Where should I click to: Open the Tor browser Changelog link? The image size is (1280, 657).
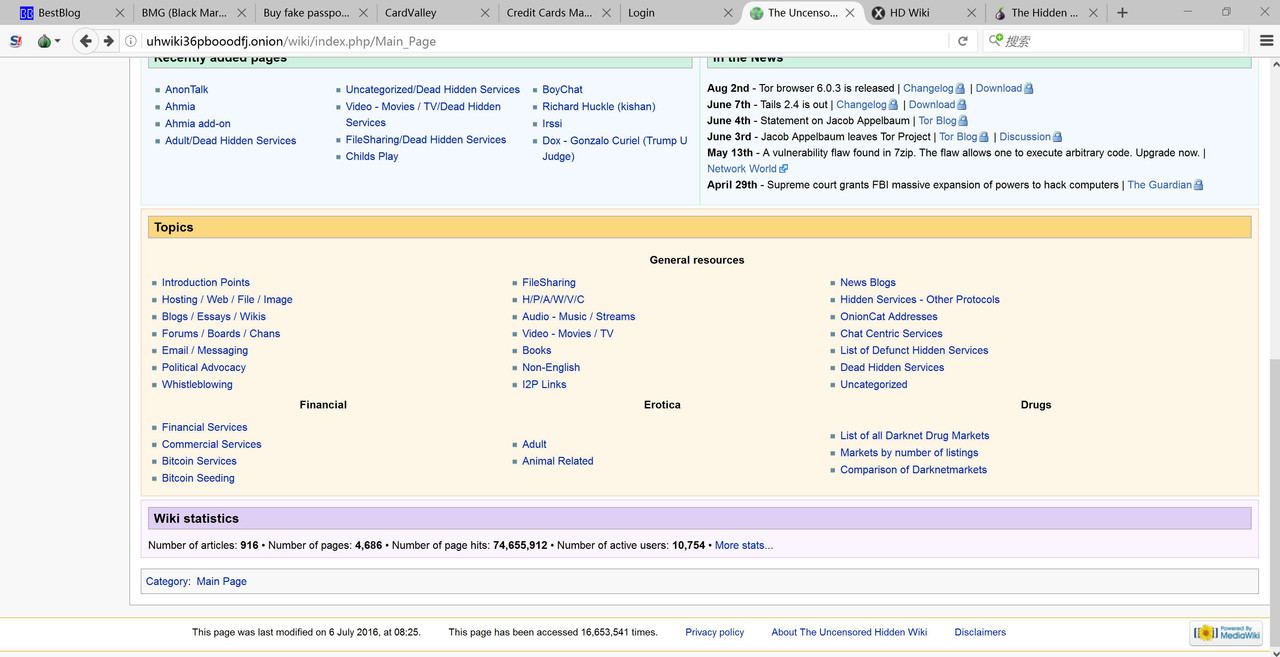(928, 88)
